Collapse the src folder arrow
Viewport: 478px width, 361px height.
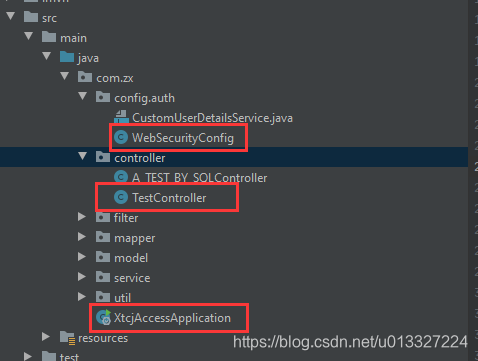click(x=11, y=16)
